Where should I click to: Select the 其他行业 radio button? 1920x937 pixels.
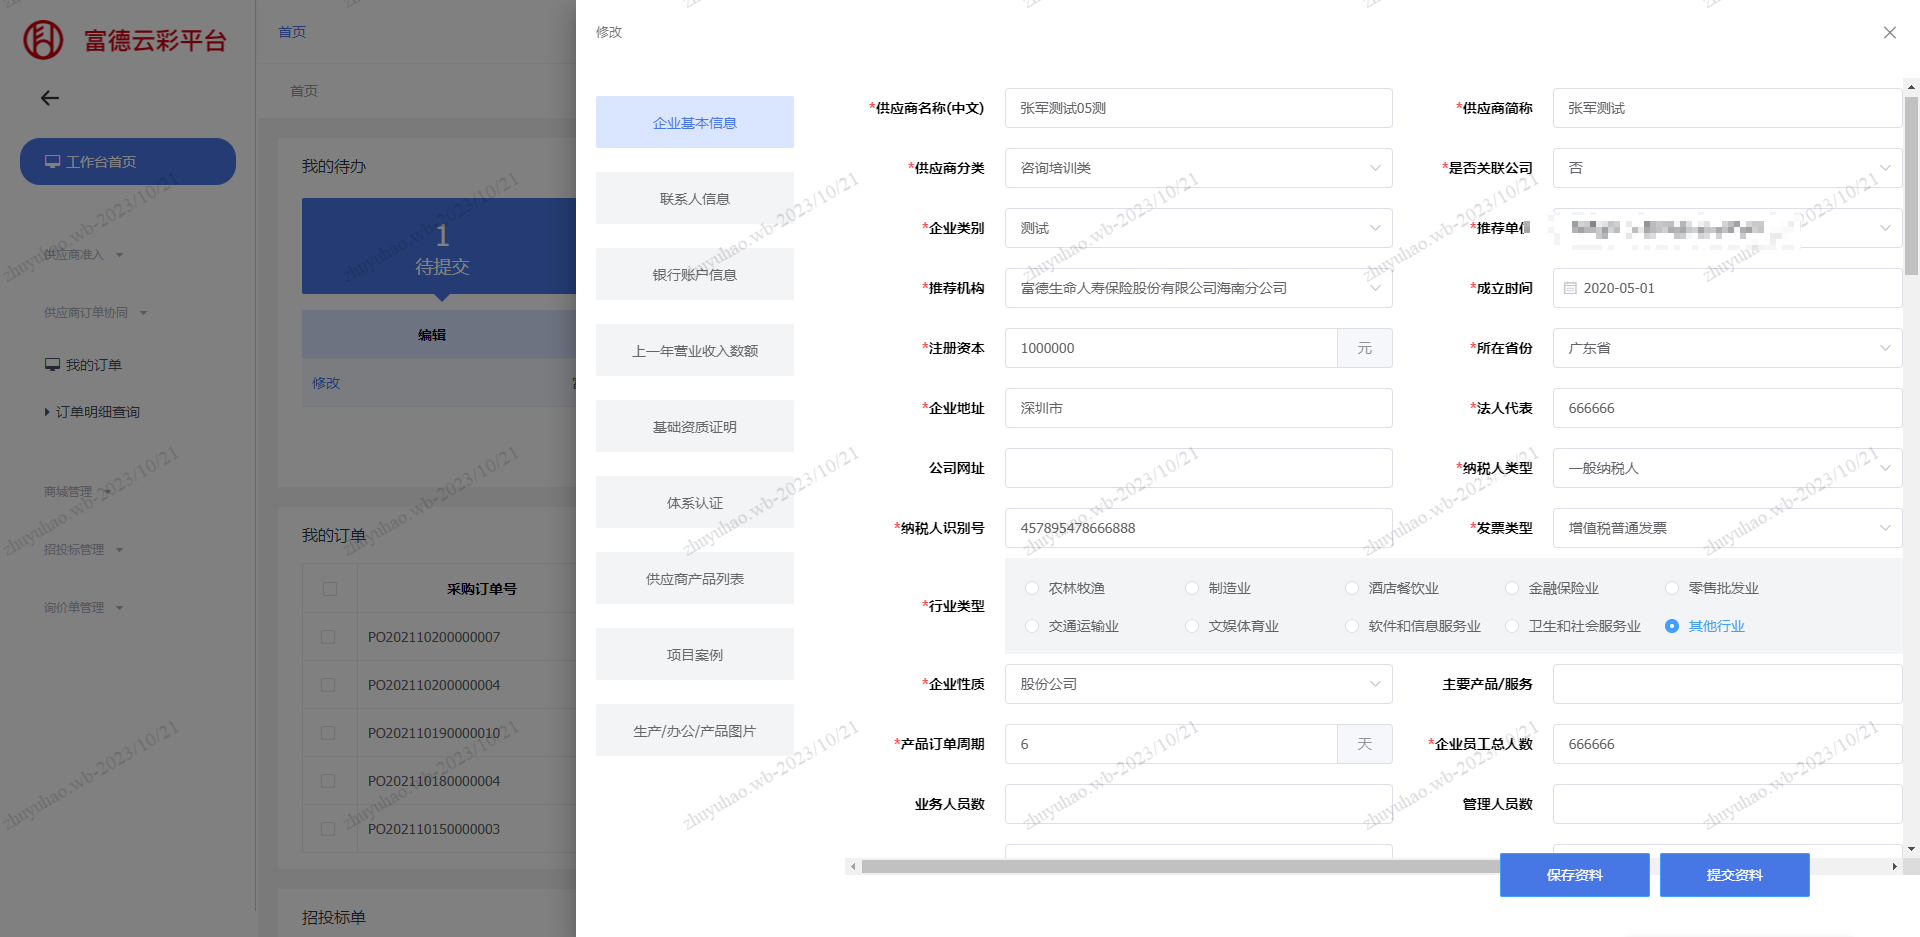(x=1672, y=626)
